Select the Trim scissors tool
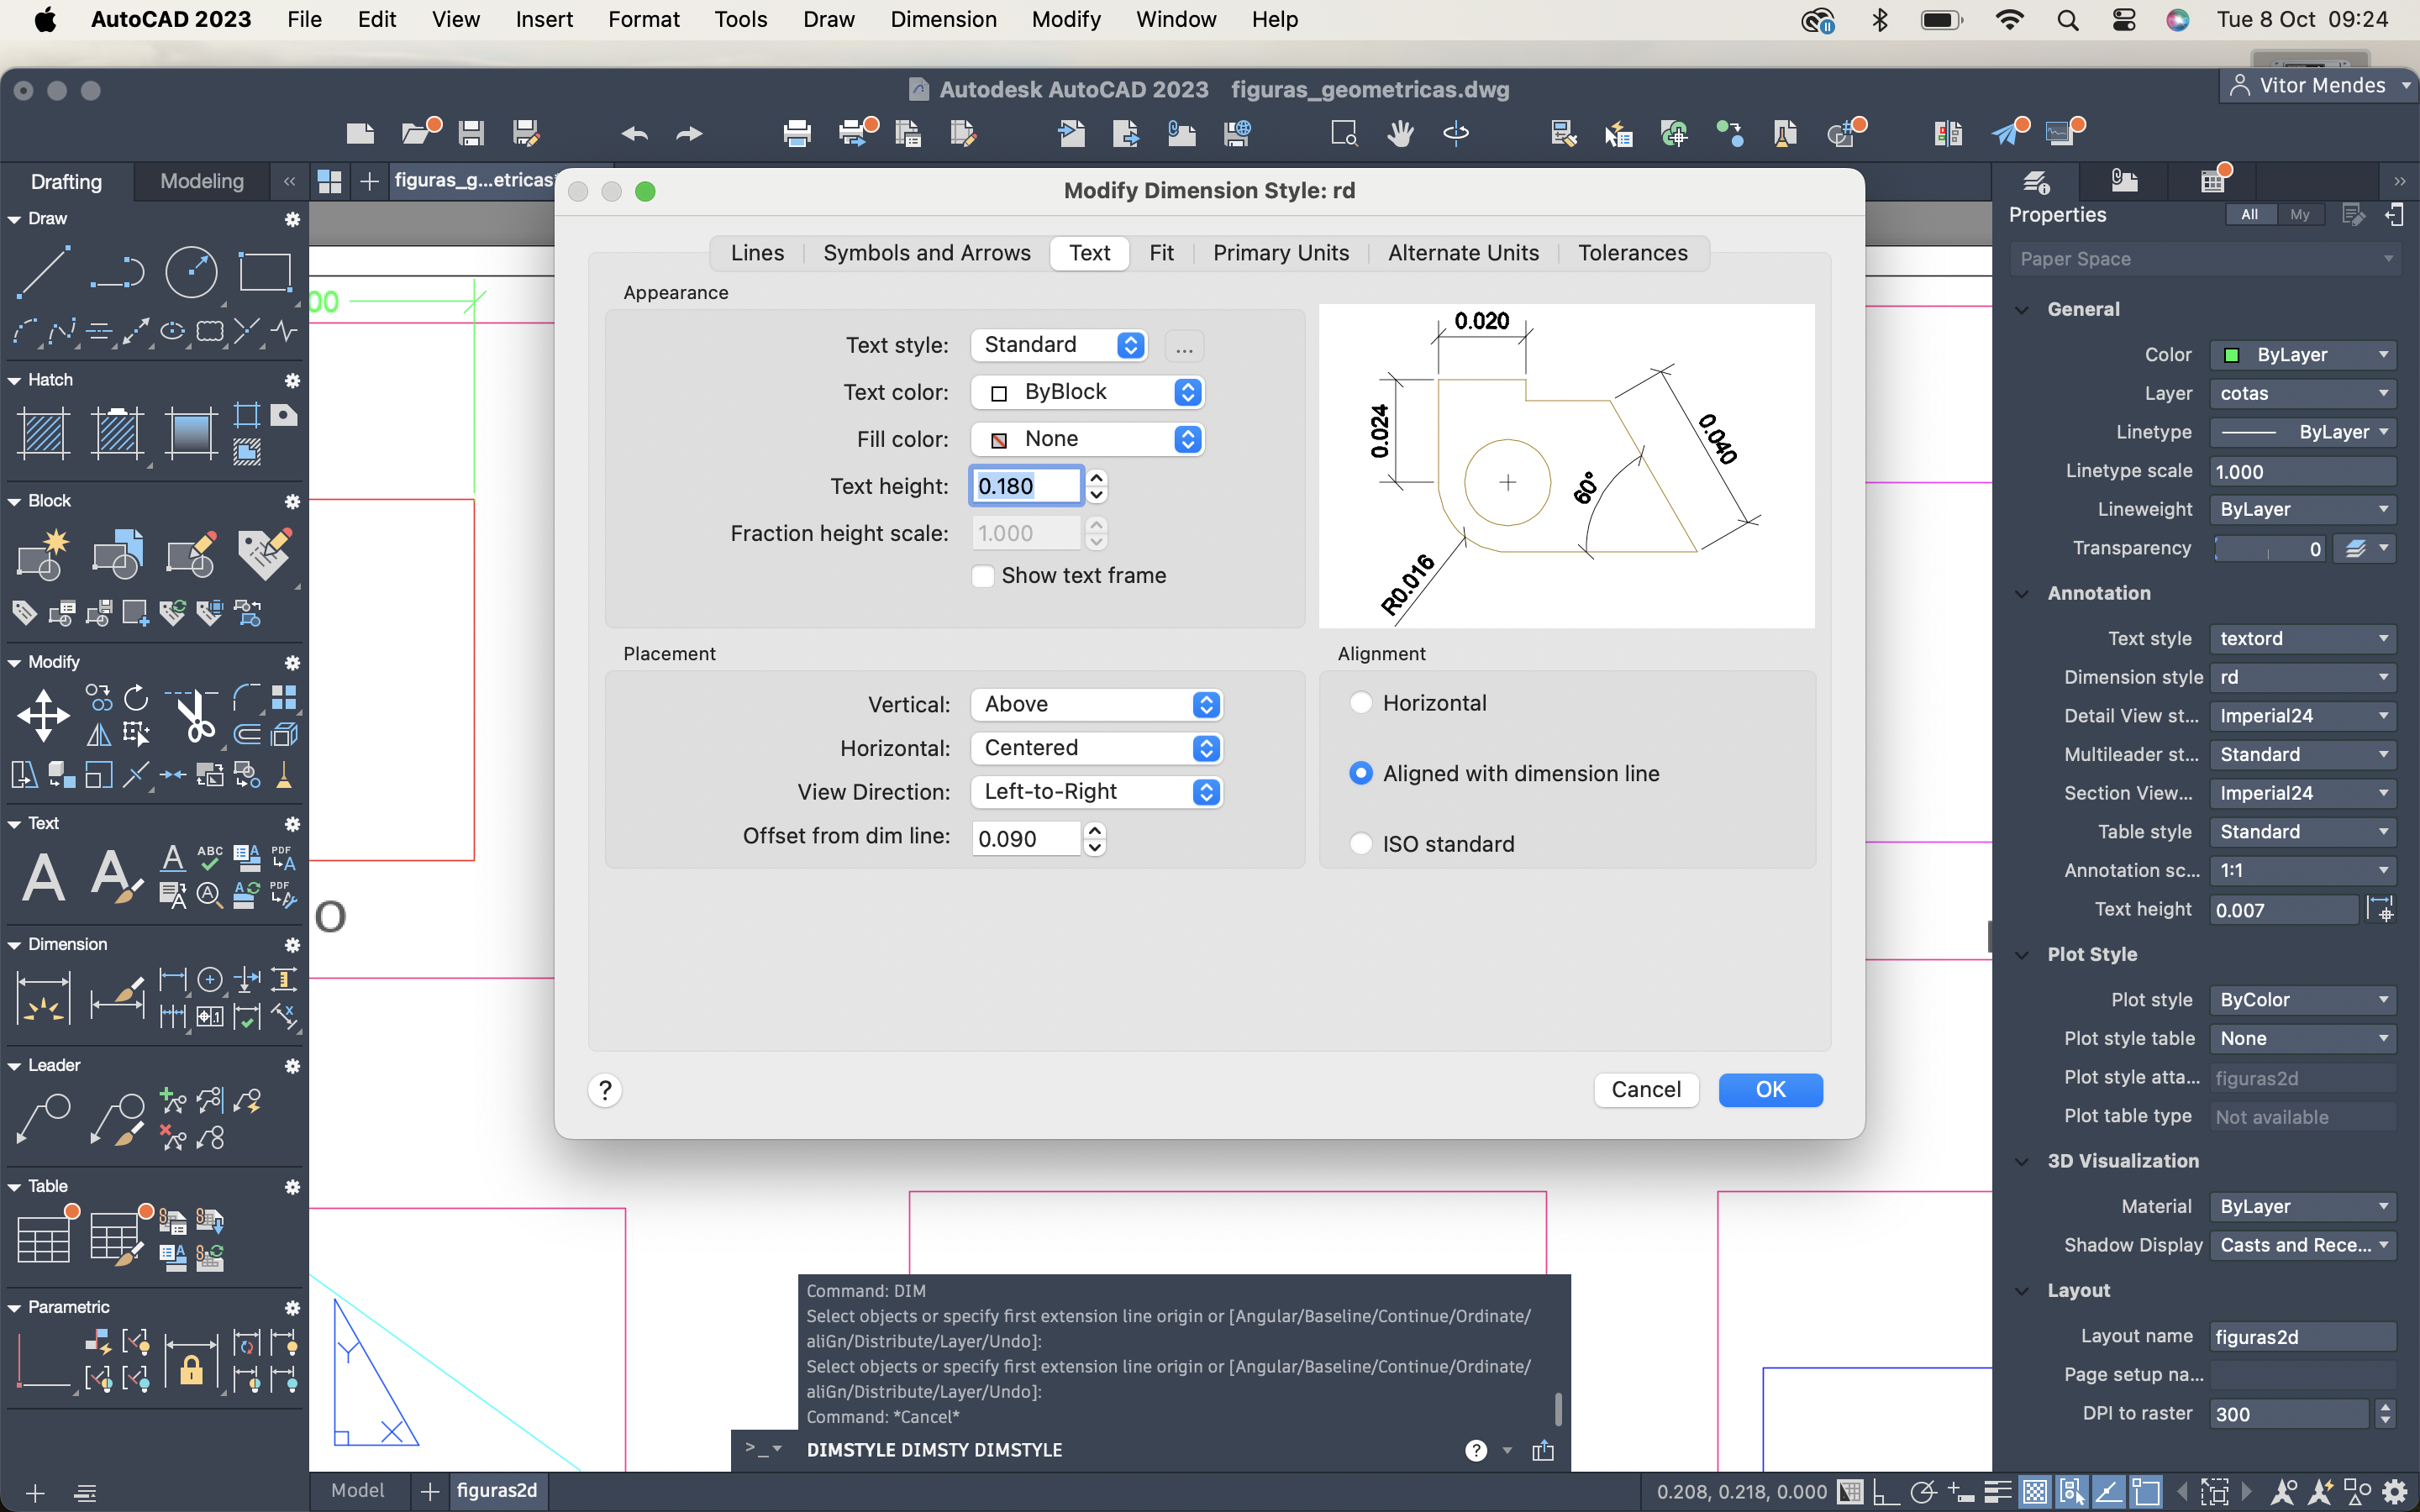 (195, 715)
